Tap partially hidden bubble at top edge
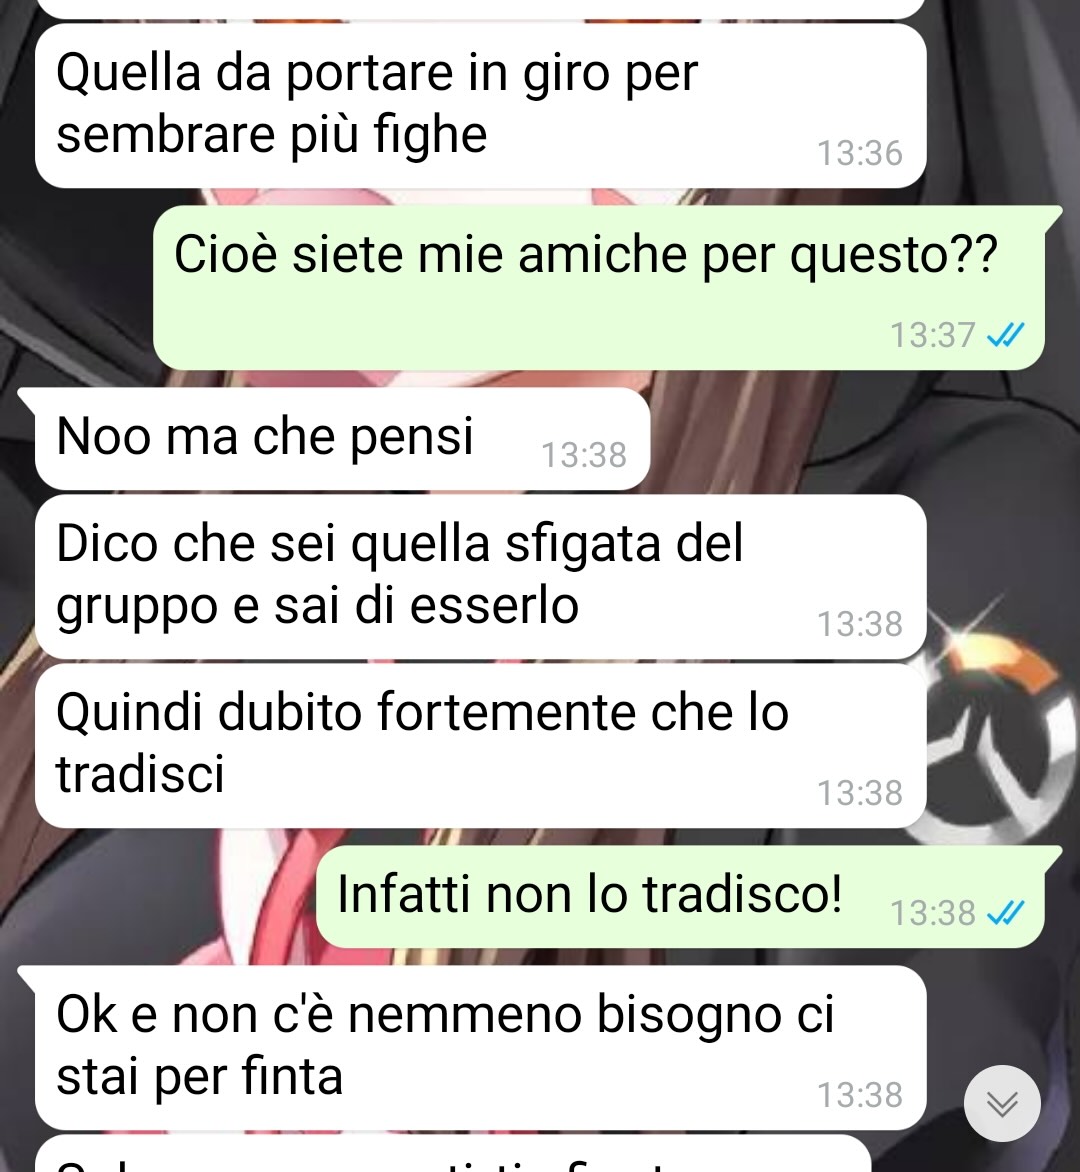This screenshot has height=1172, width=1080. pyautogui.click(x=481, y=9)
